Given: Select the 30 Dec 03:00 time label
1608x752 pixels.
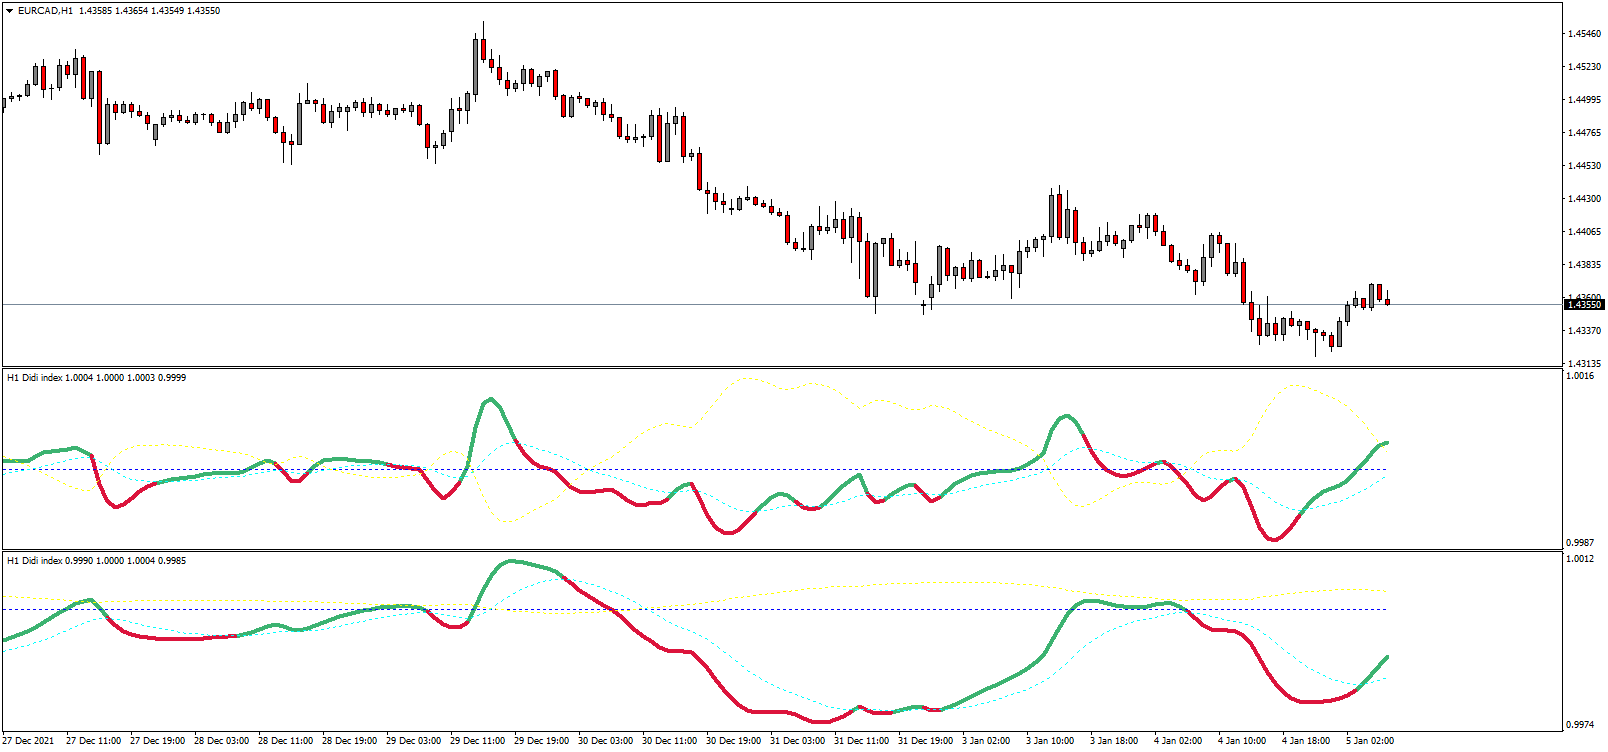Looking at the screenshot, I should coord(605,741).
